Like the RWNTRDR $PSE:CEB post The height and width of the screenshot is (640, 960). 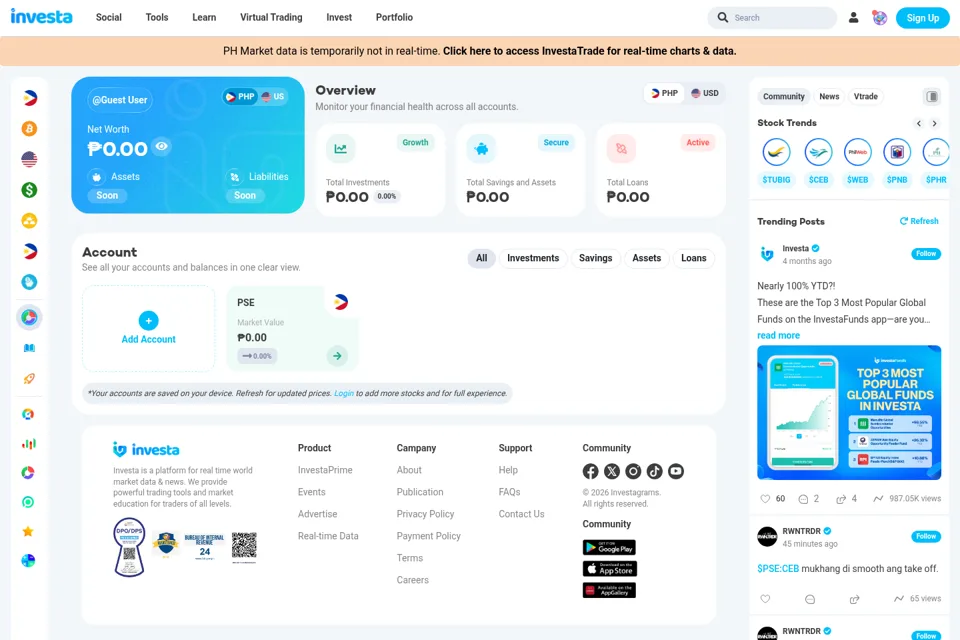pos(765,599)
